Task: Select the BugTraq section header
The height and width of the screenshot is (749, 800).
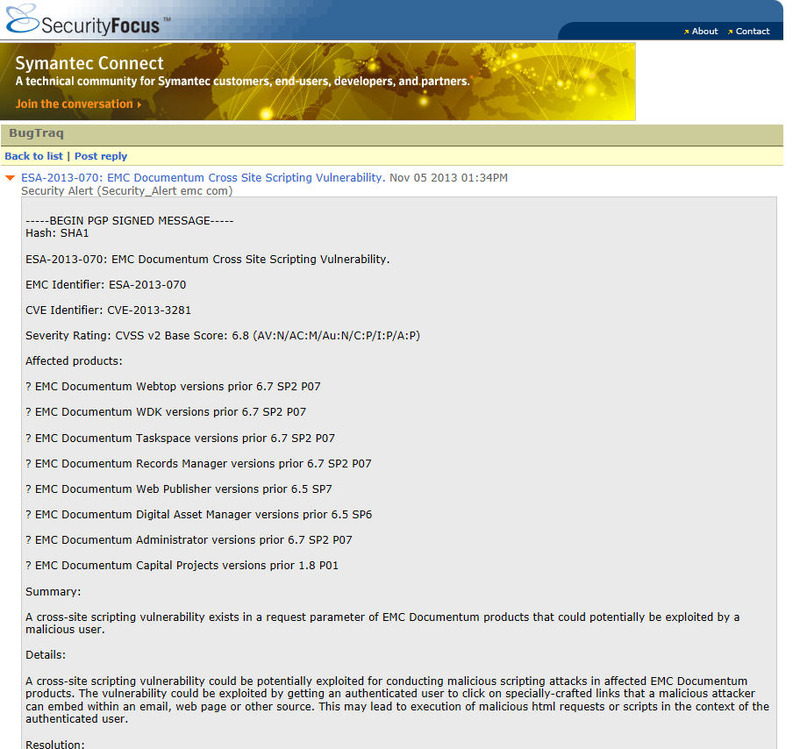Action: [x=36, y=133]
